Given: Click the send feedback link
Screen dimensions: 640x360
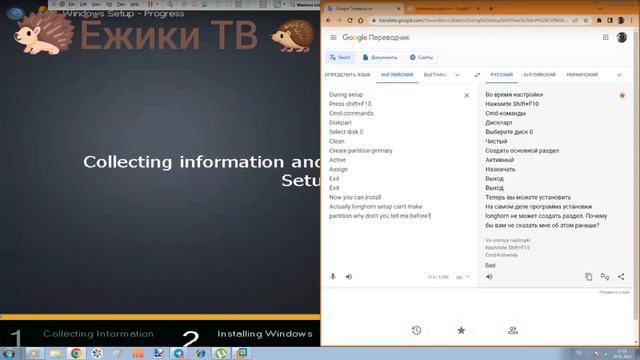Looking at the screenshot, I should point(614,292).
